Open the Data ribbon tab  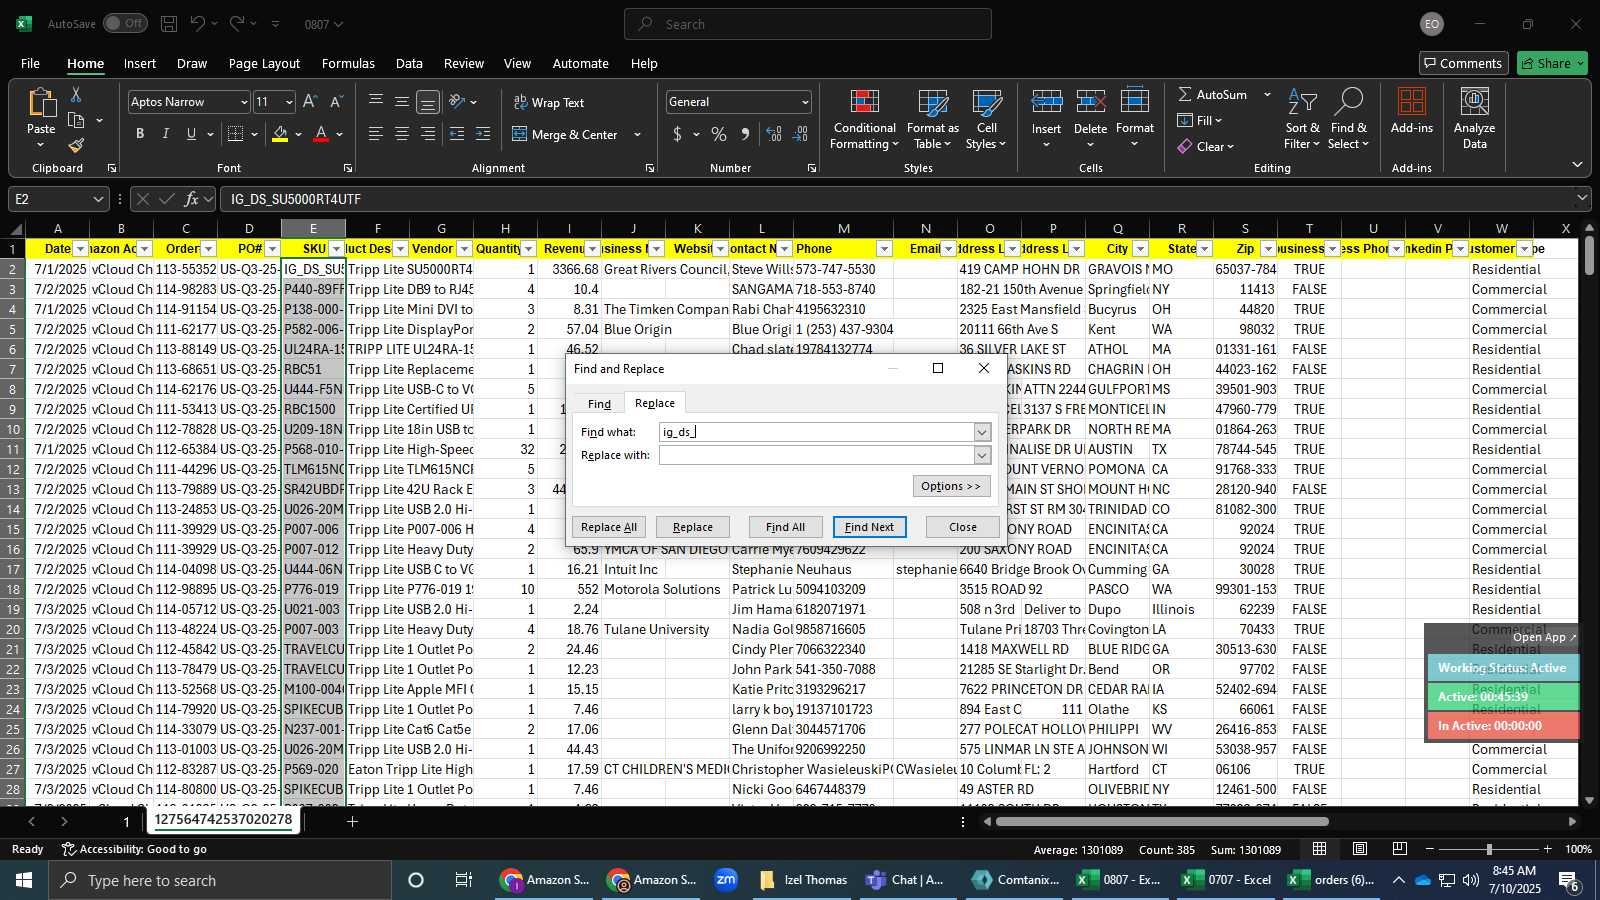pyautogui.click(x=409, y=63)
